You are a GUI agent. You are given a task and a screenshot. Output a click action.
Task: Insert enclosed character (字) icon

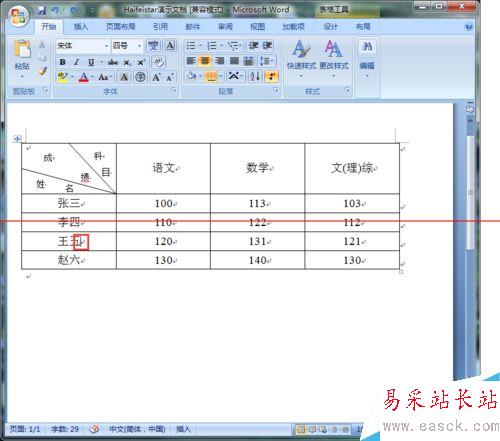tap(140, 77)
